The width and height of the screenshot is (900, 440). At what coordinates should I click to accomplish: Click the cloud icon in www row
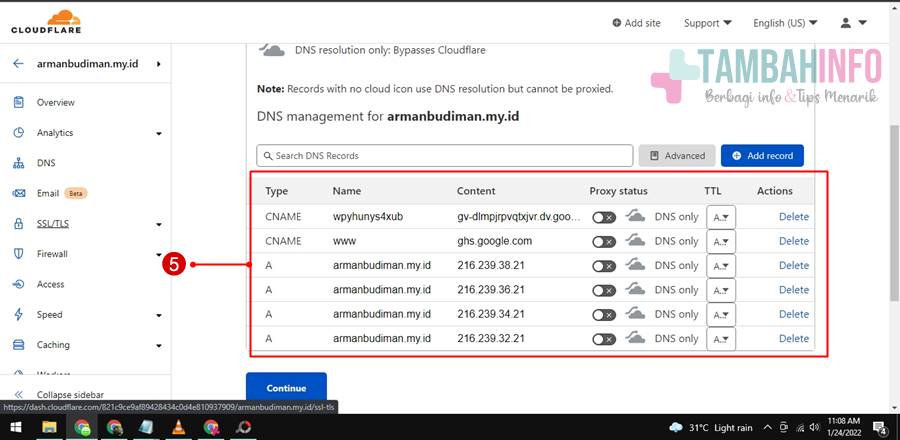tap(635, 241)
